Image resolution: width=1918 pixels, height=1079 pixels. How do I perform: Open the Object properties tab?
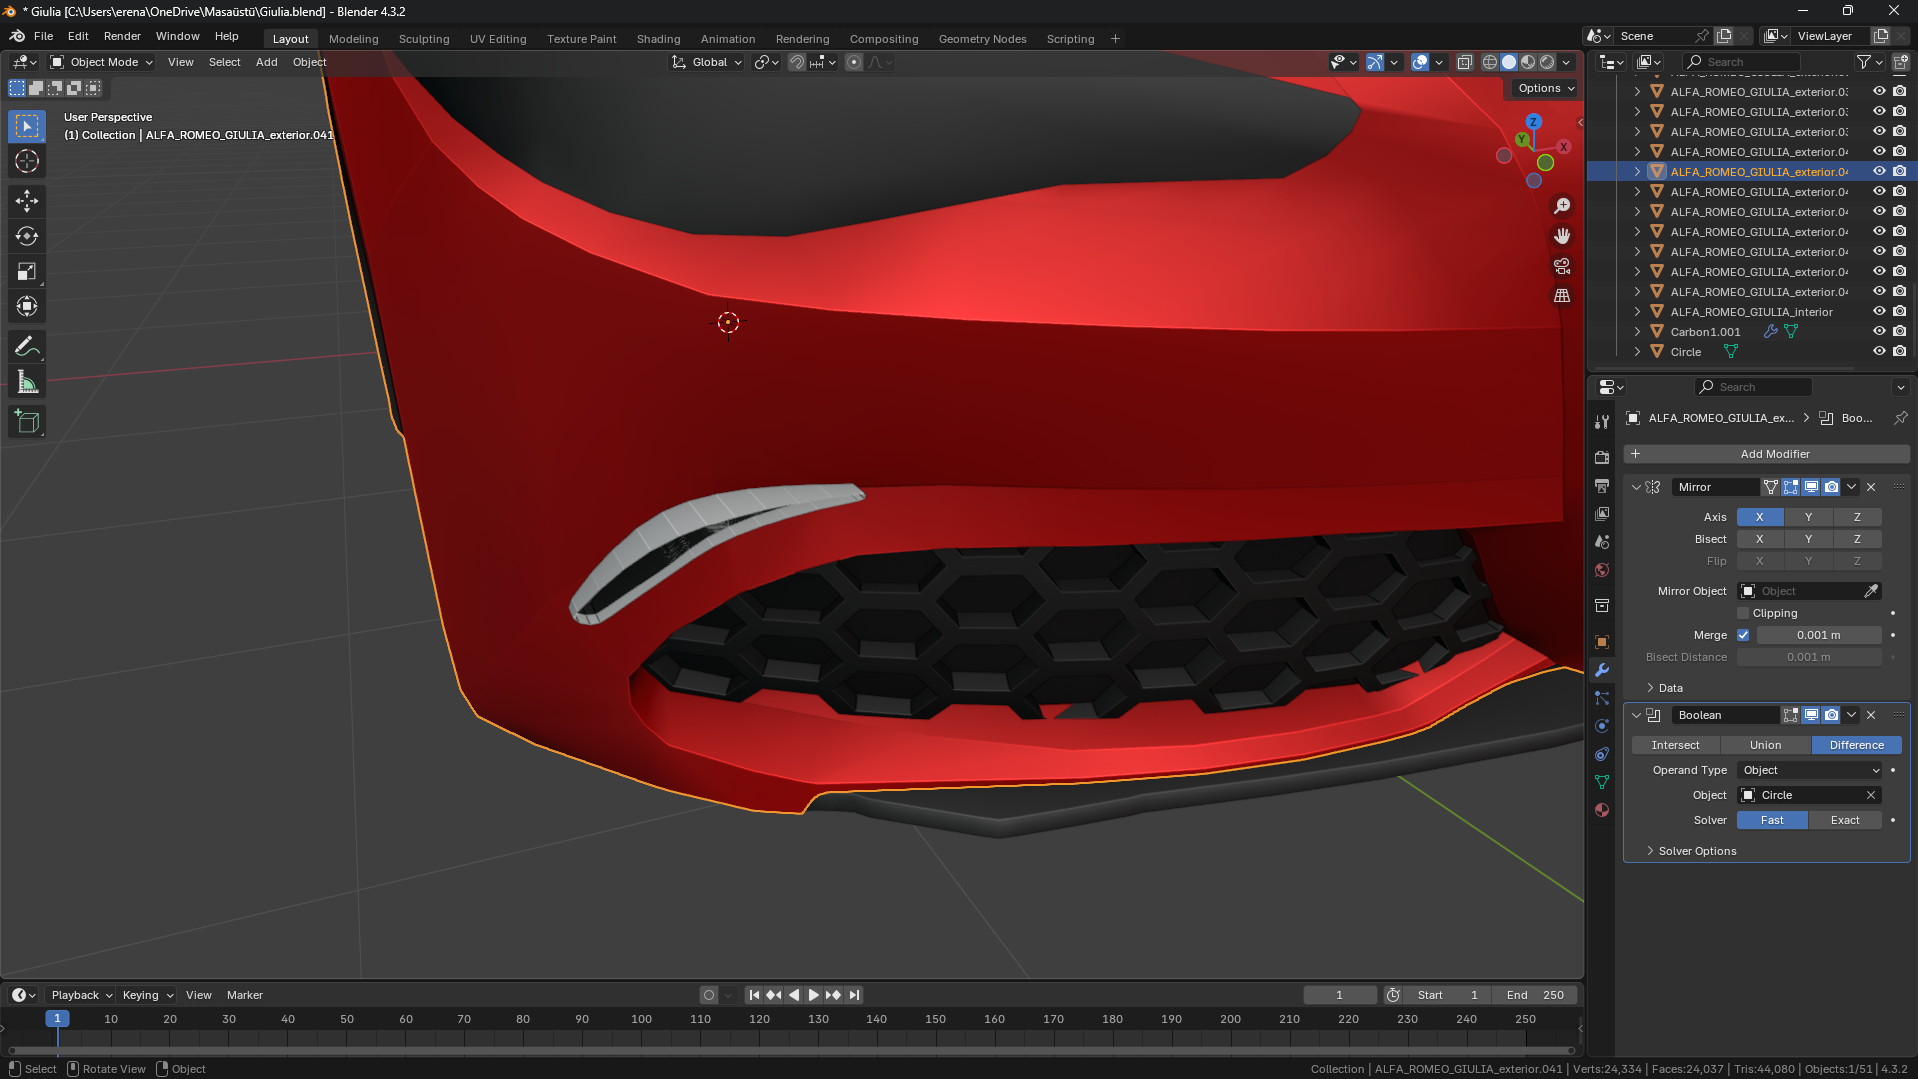pyautogui.click(x=1602, y=642)
